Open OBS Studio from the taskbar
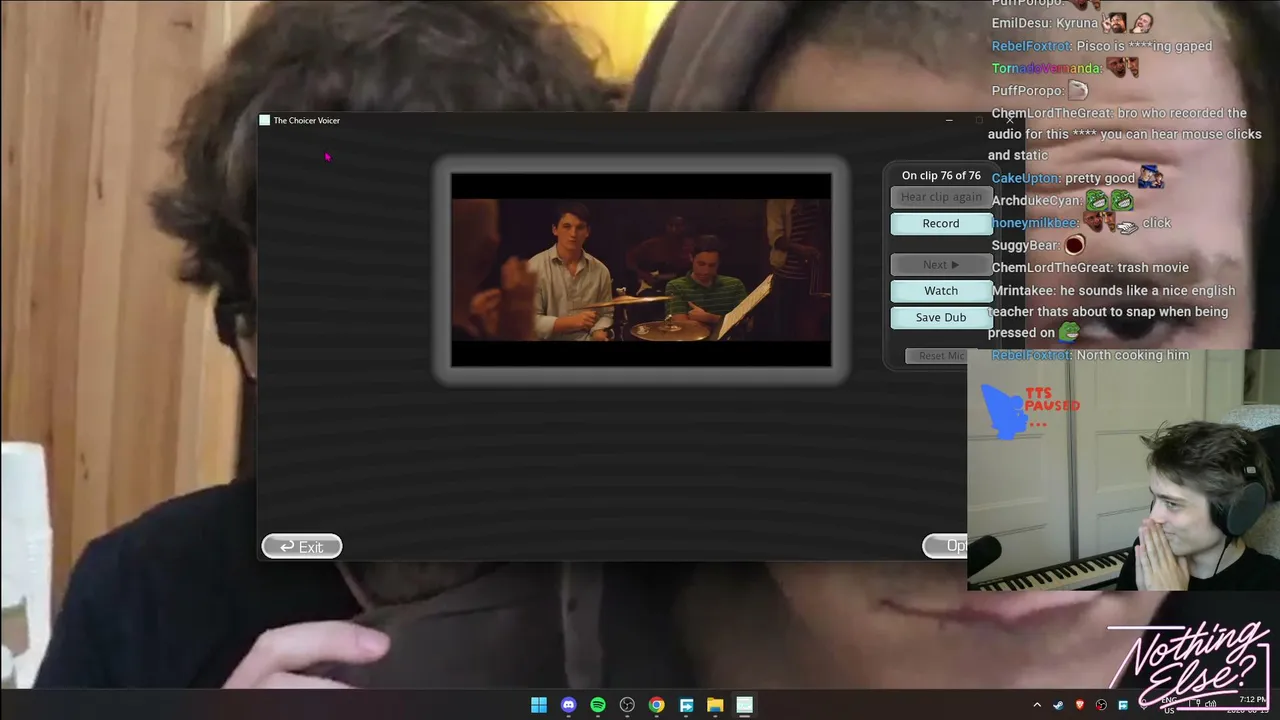This screenshot has height=720, width=1280. tap(627, 705)
